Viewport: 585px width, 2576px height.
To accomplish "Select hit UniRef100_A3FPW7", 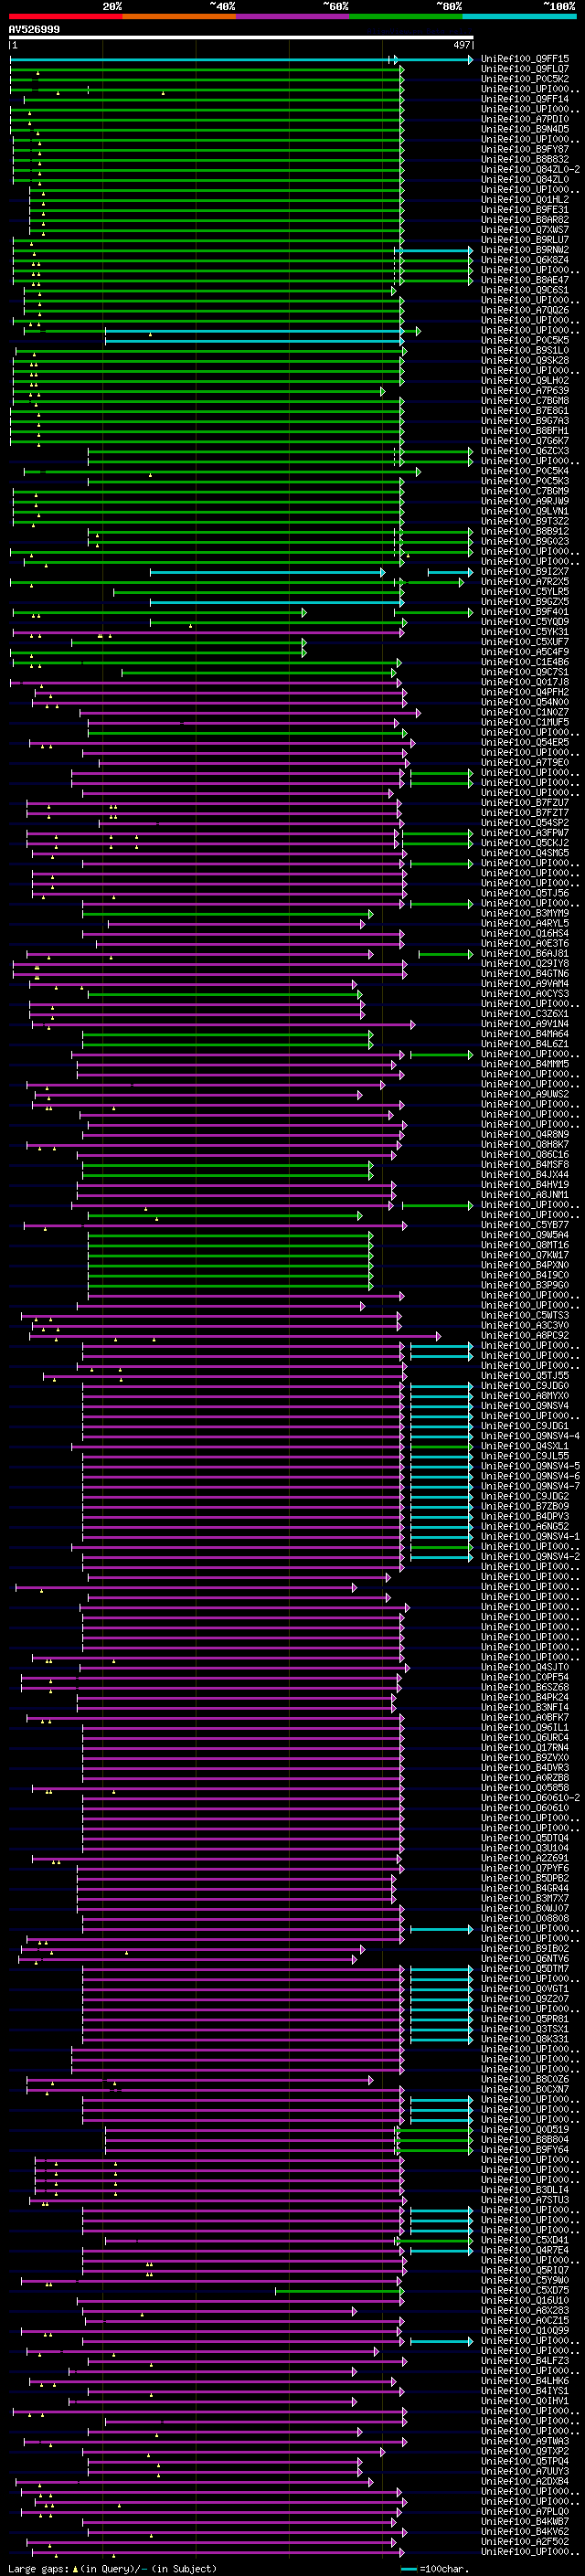I will 525,833.
